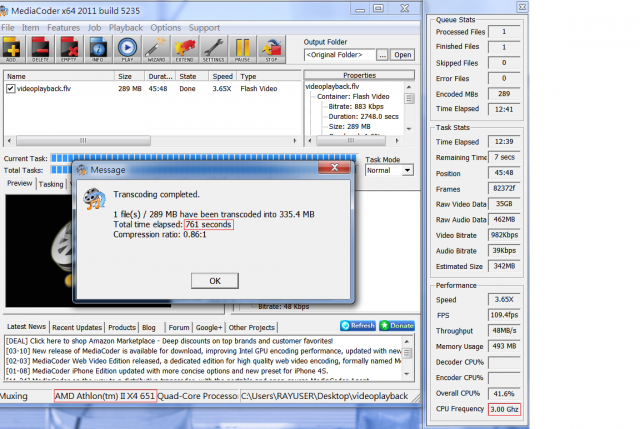Viewport: 640px width, 429px height.
Task: Click the browse (...) output folder button
Action: [x=382, y=55]
